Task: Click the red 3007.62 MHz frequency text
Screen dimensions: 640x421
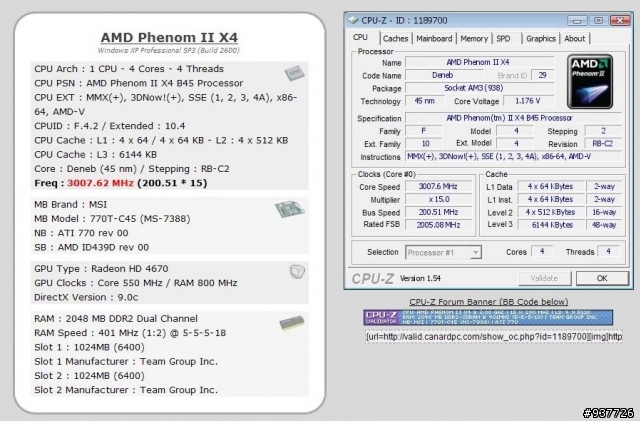Action: pos(100,183)
